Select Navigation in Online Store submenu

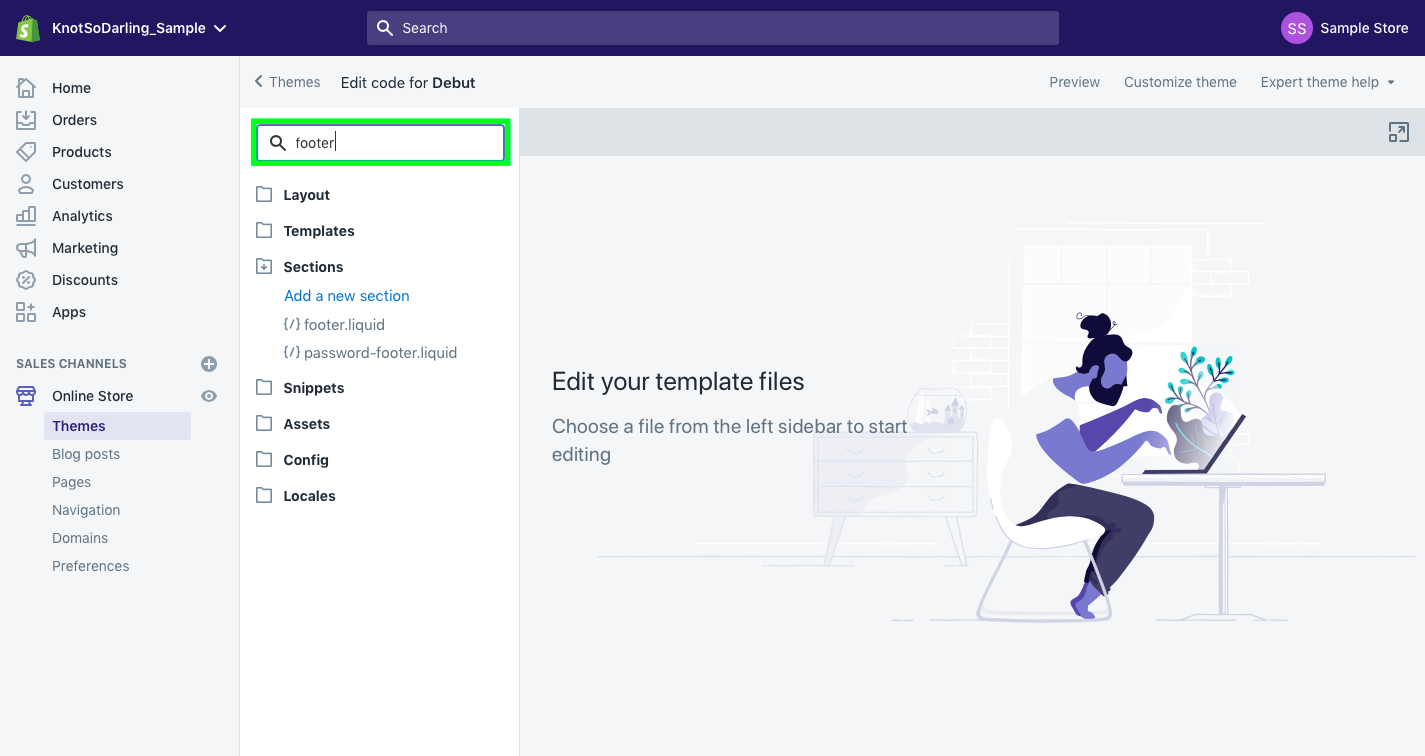click(x=86, y=510)
